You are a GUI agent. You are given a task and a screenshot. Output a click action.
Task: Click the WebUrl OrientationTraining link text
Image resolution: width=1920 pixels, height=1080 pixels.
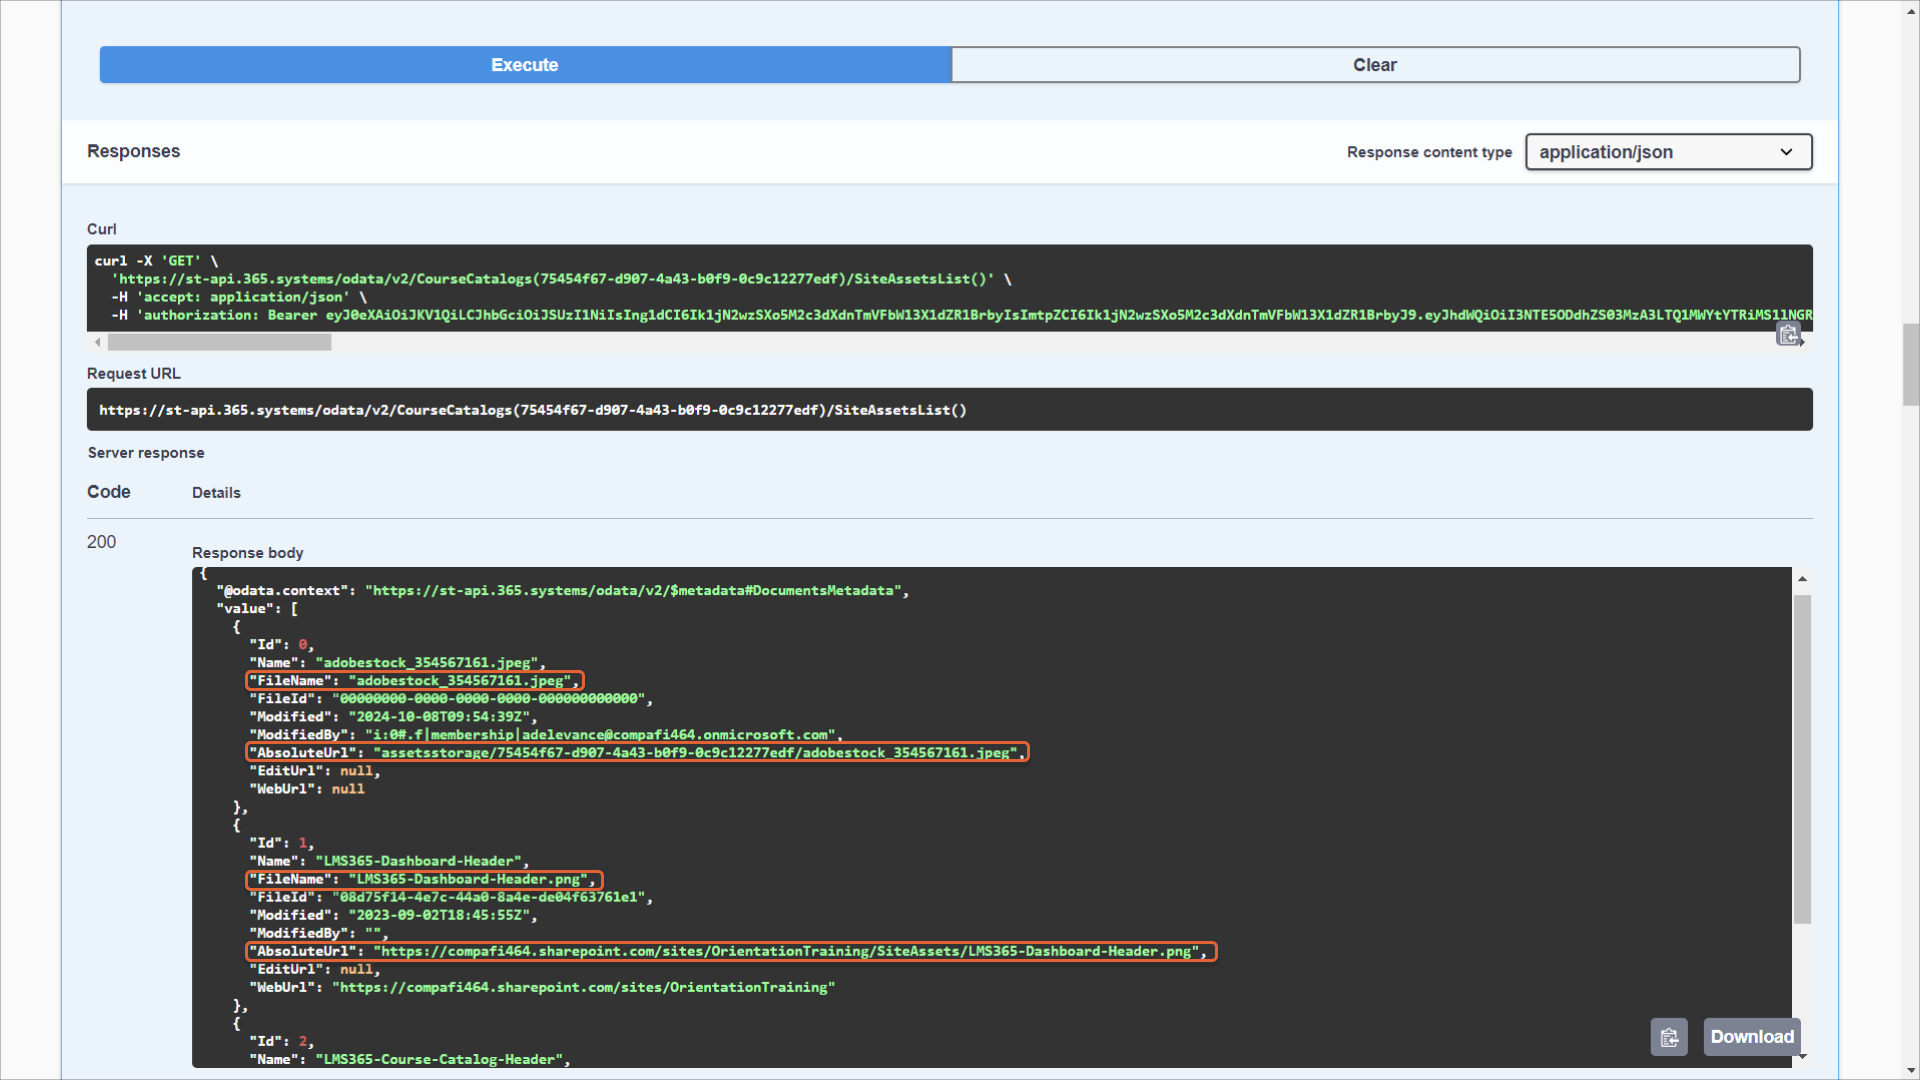(x=584, y=987)
